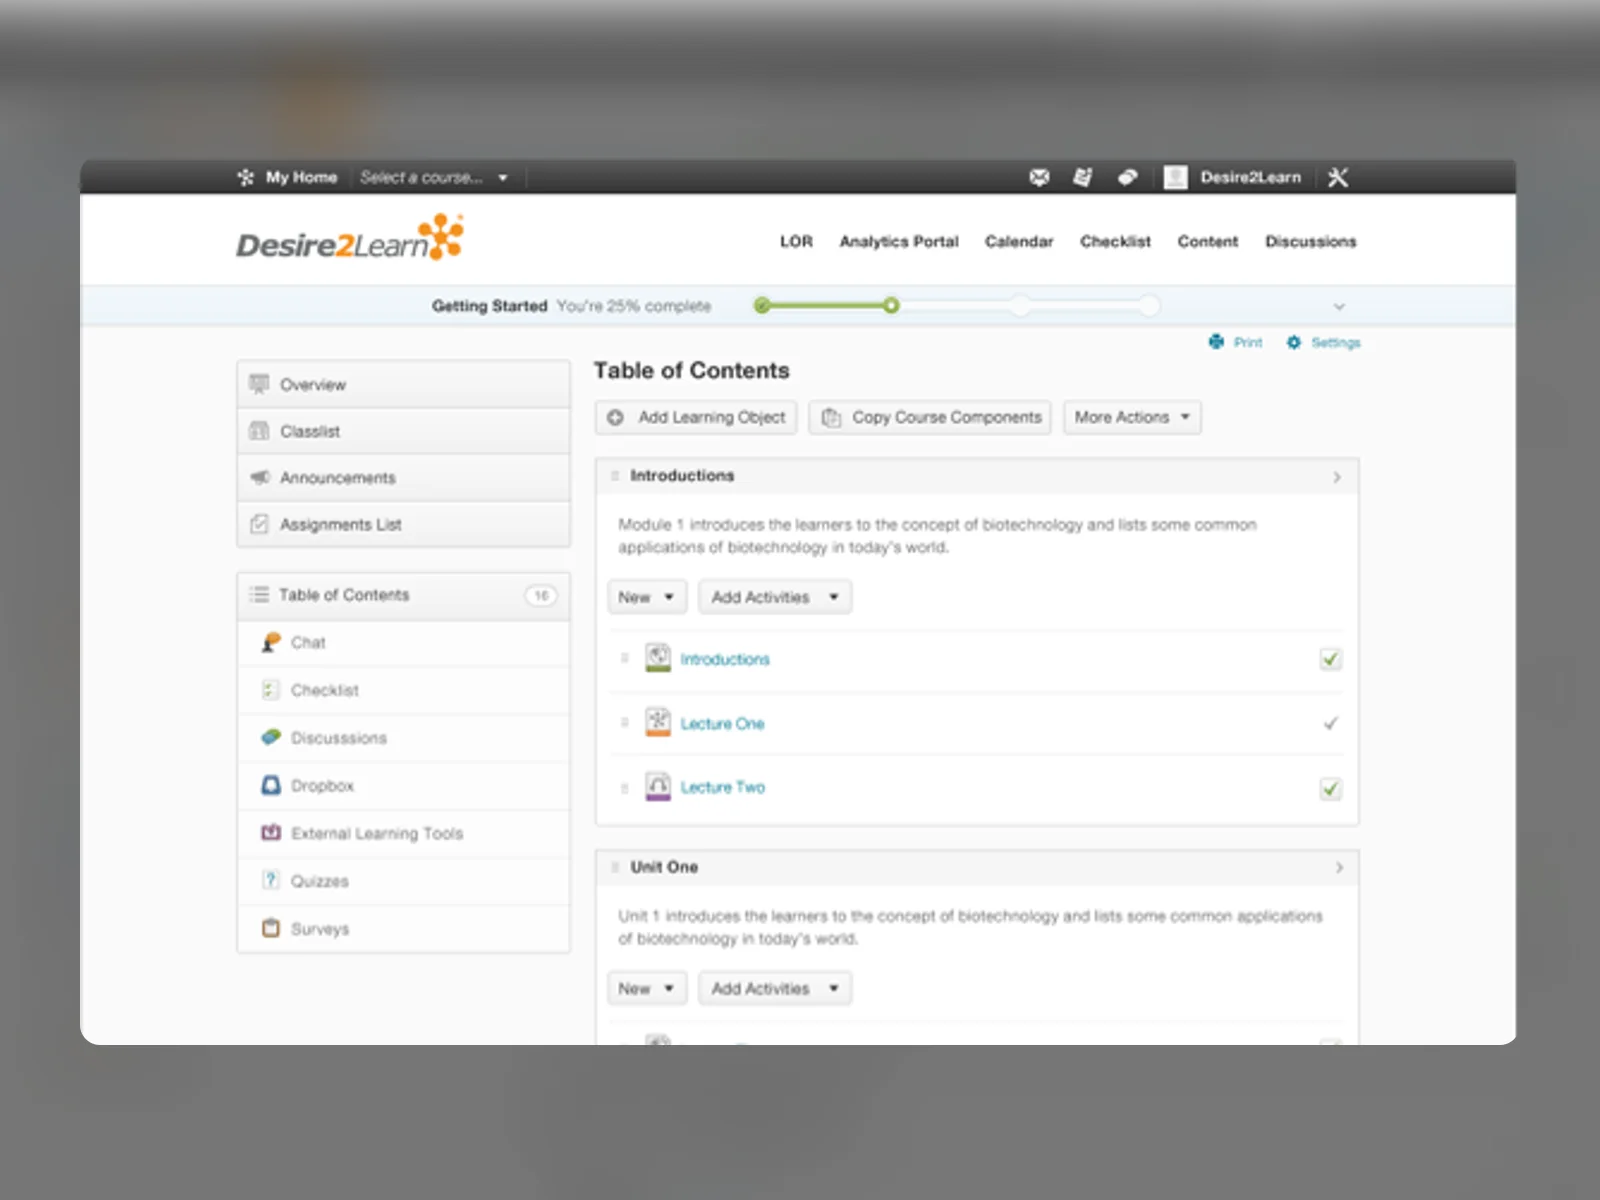Select Table of Contents in sidebar
This screenshot has height=1200, width=1600.
pyautogui.click(x=404, y=595)
